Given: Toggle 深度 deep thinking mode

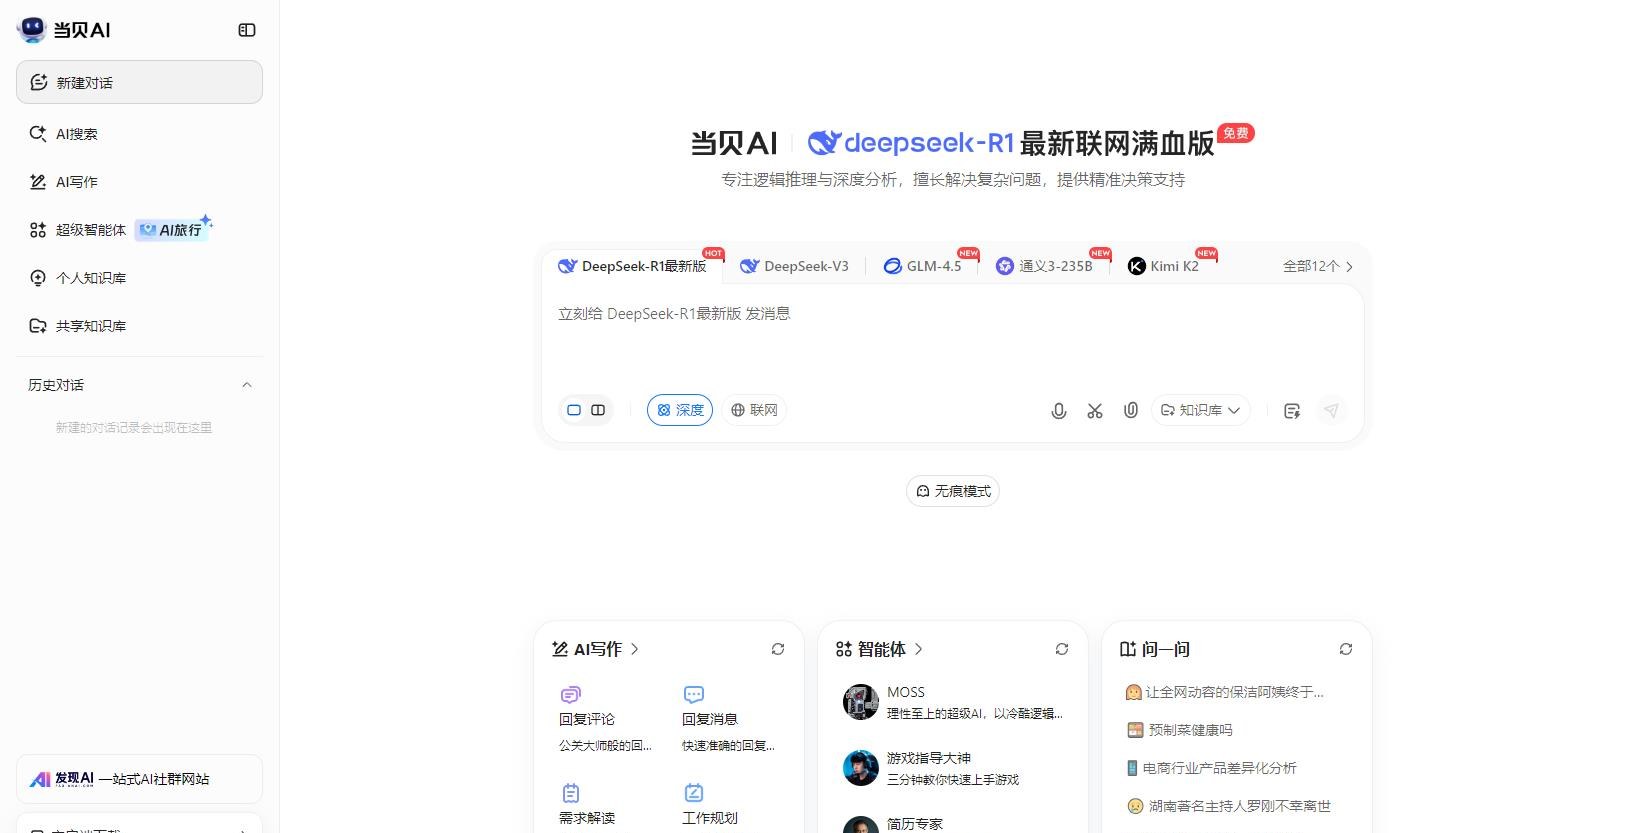Looking at the screenshot, I should 680,410.
